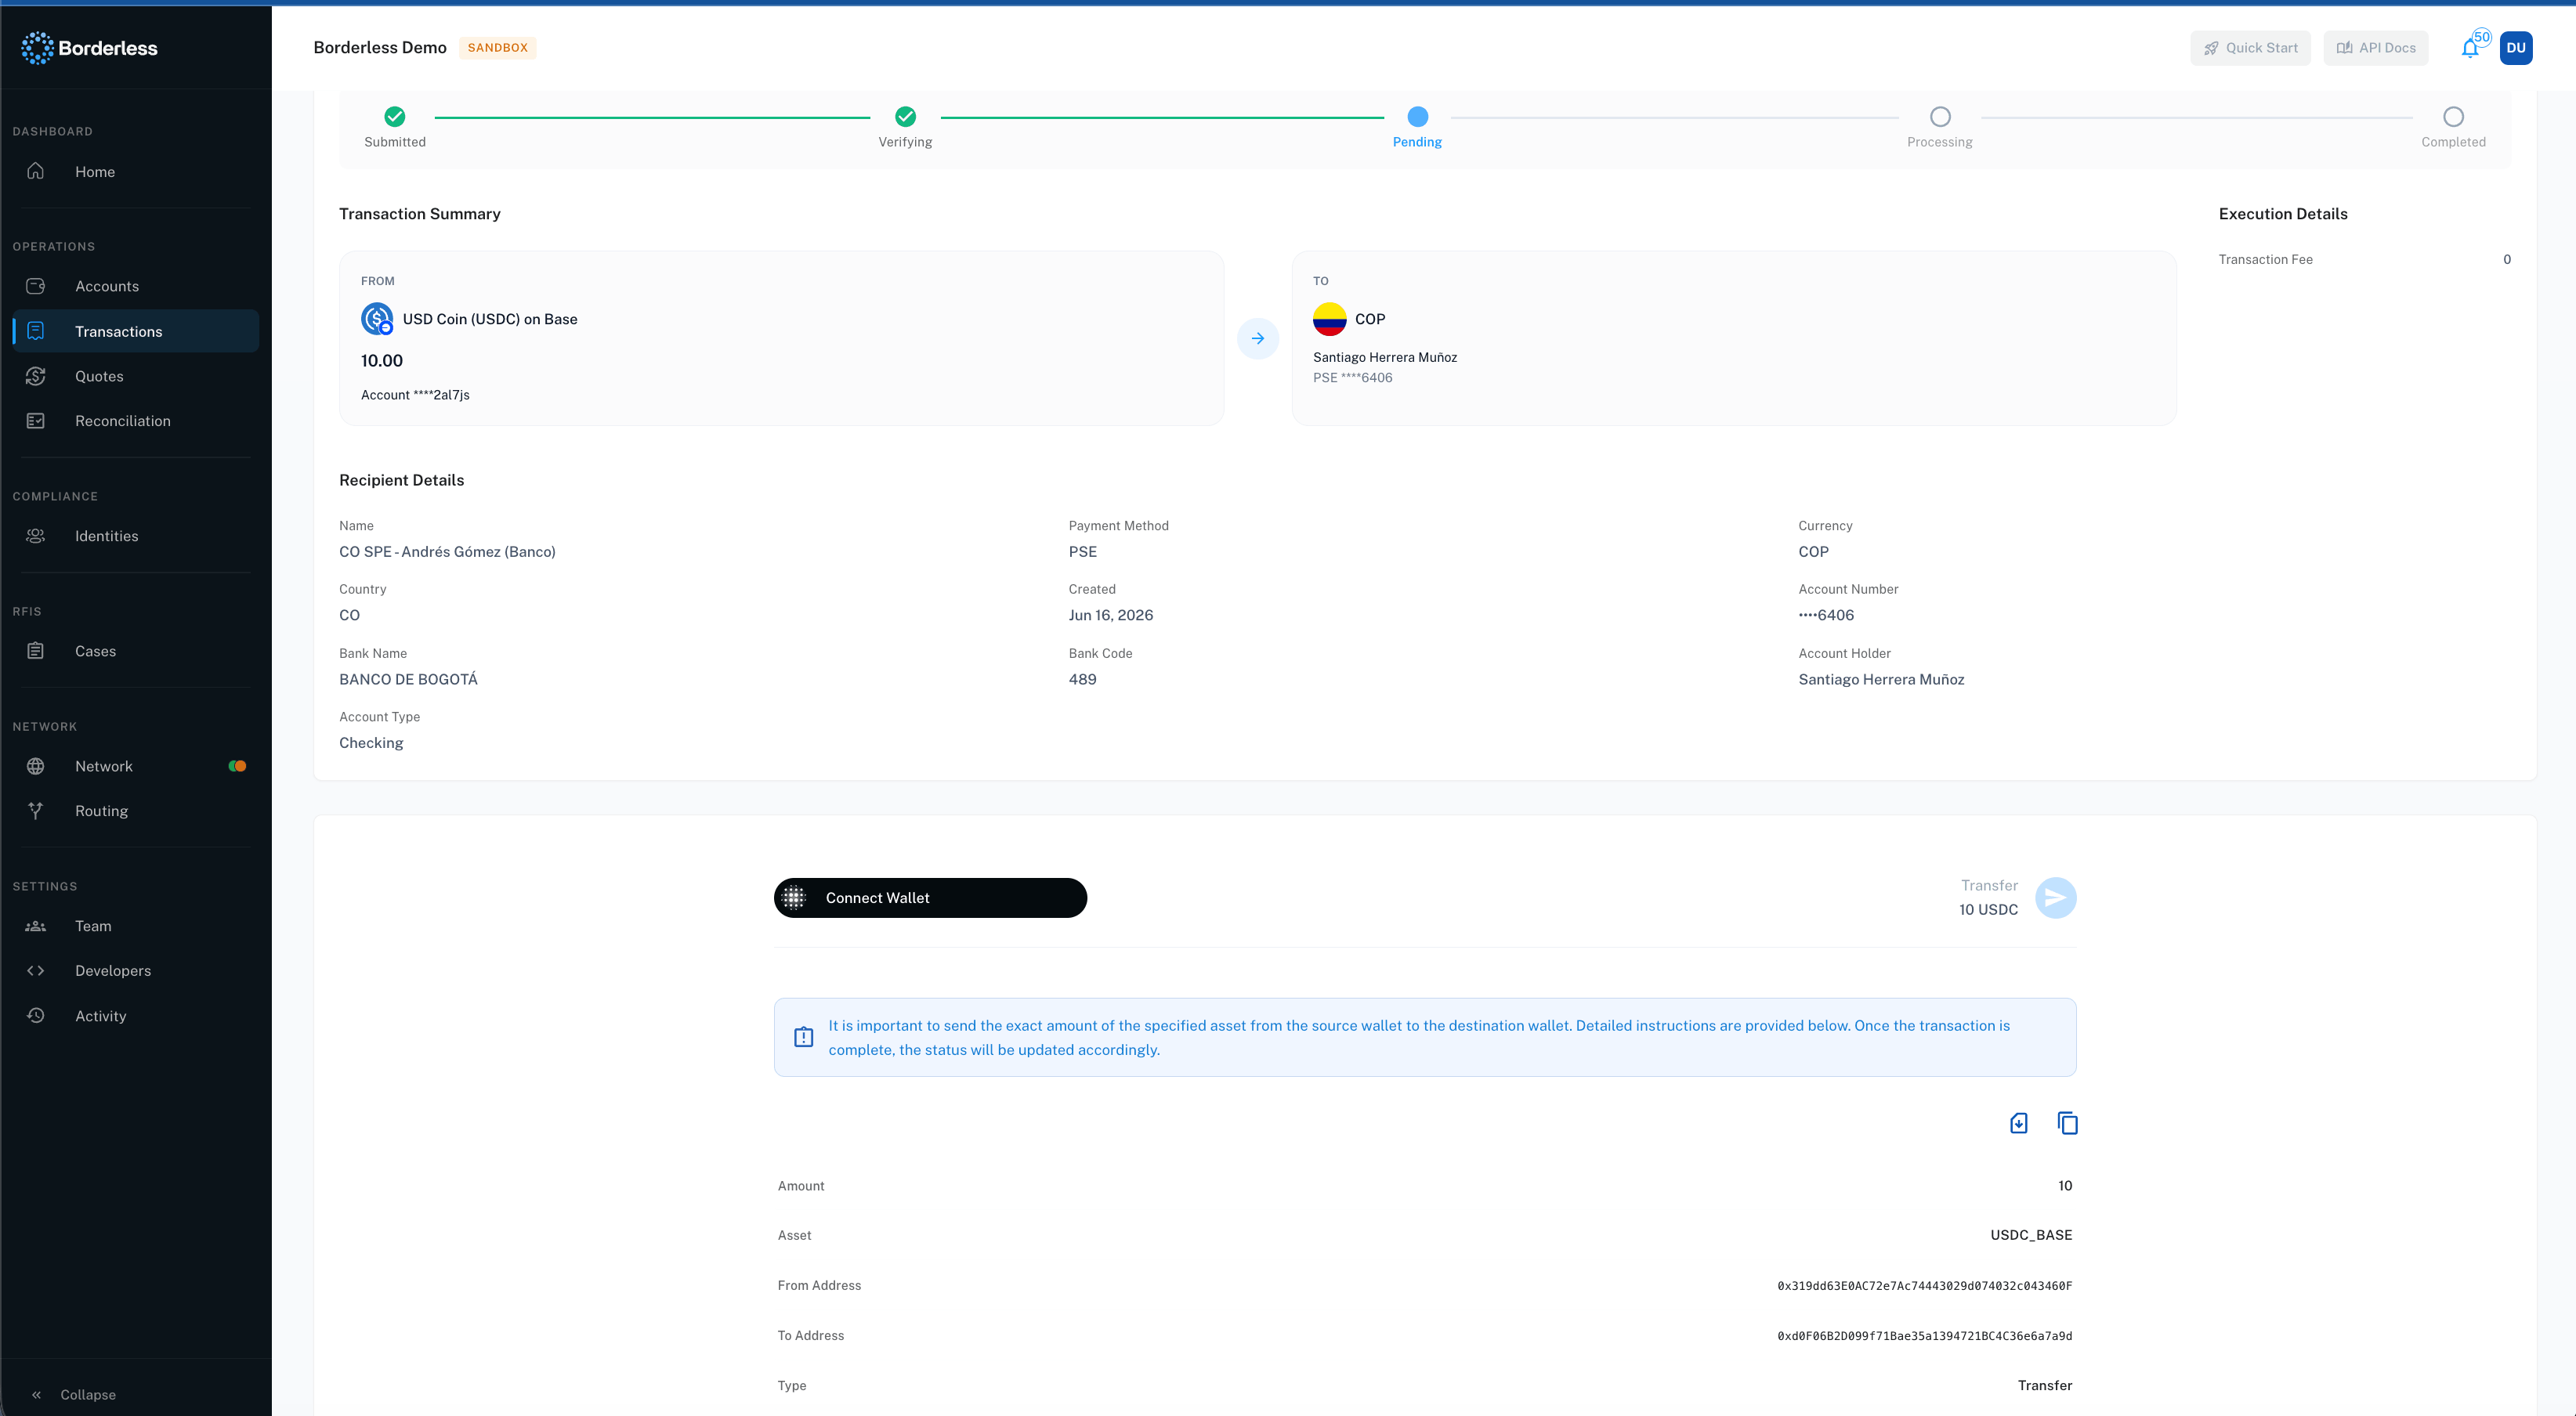The image size is (2576, 1416).
Task: Click the From Address 0x319dd63E value
Action: pyautogui.click(x=1924, y=1286)
